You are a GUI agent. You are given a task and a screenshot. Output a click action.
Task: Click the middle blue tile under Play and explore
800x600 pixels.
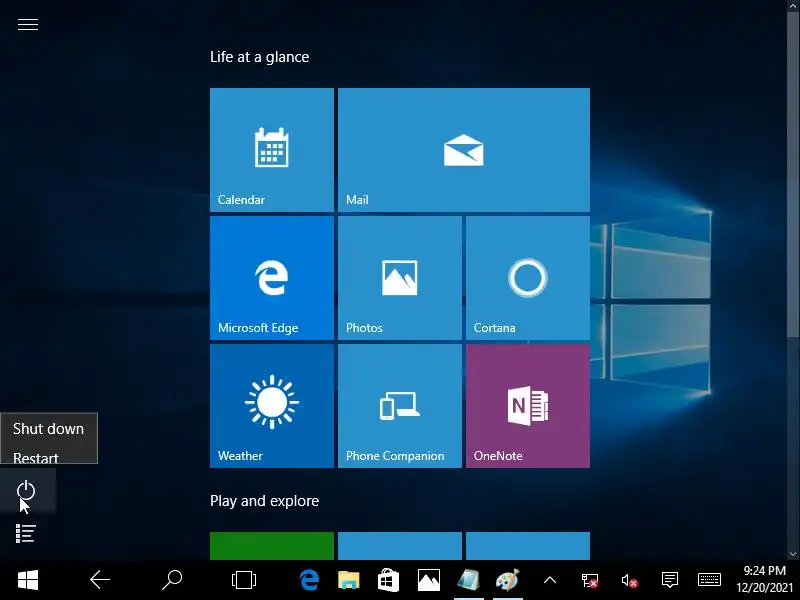(x=400, y=546)
